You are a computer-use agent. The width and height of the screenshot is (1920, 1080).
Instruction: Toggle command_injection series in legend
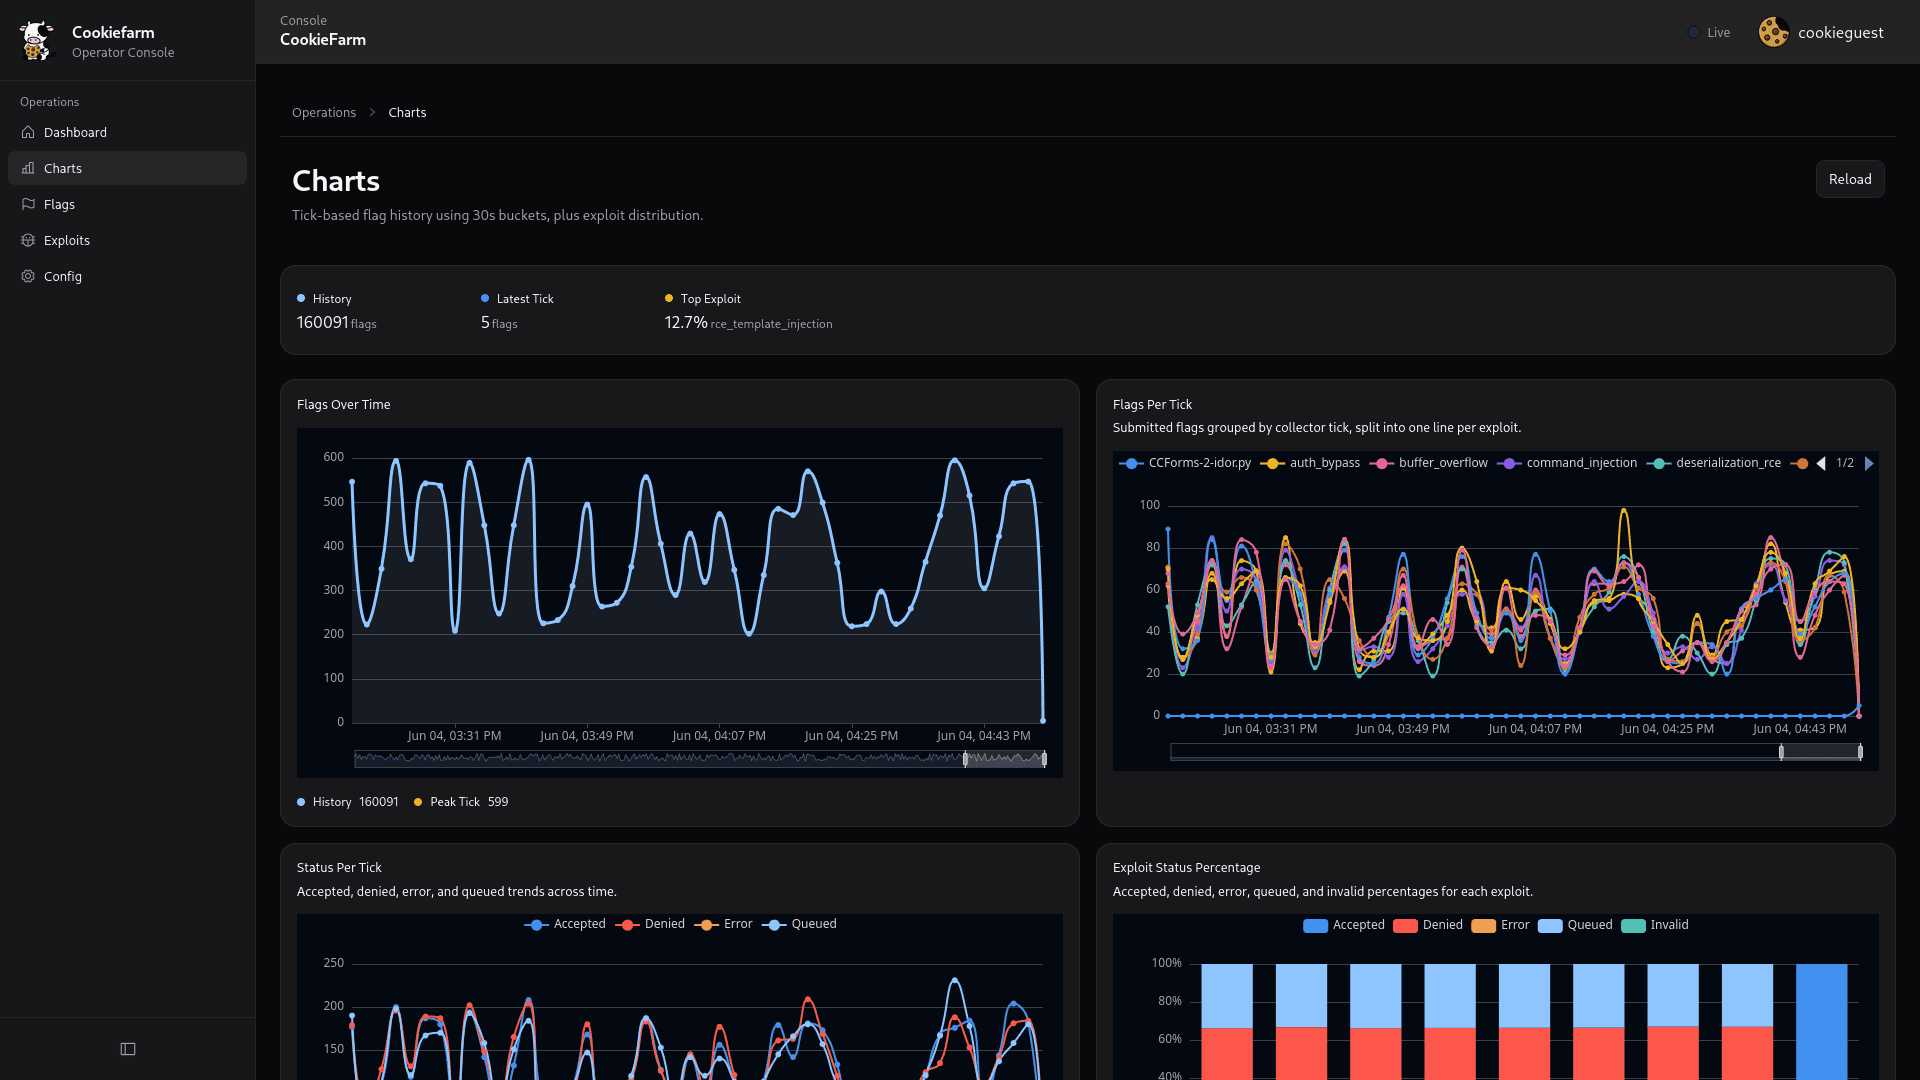coord(1567,463)
